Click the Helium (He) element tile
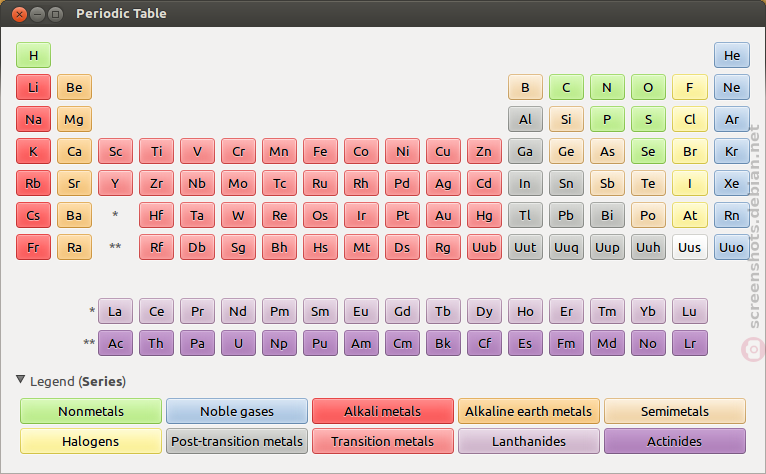 731,55
